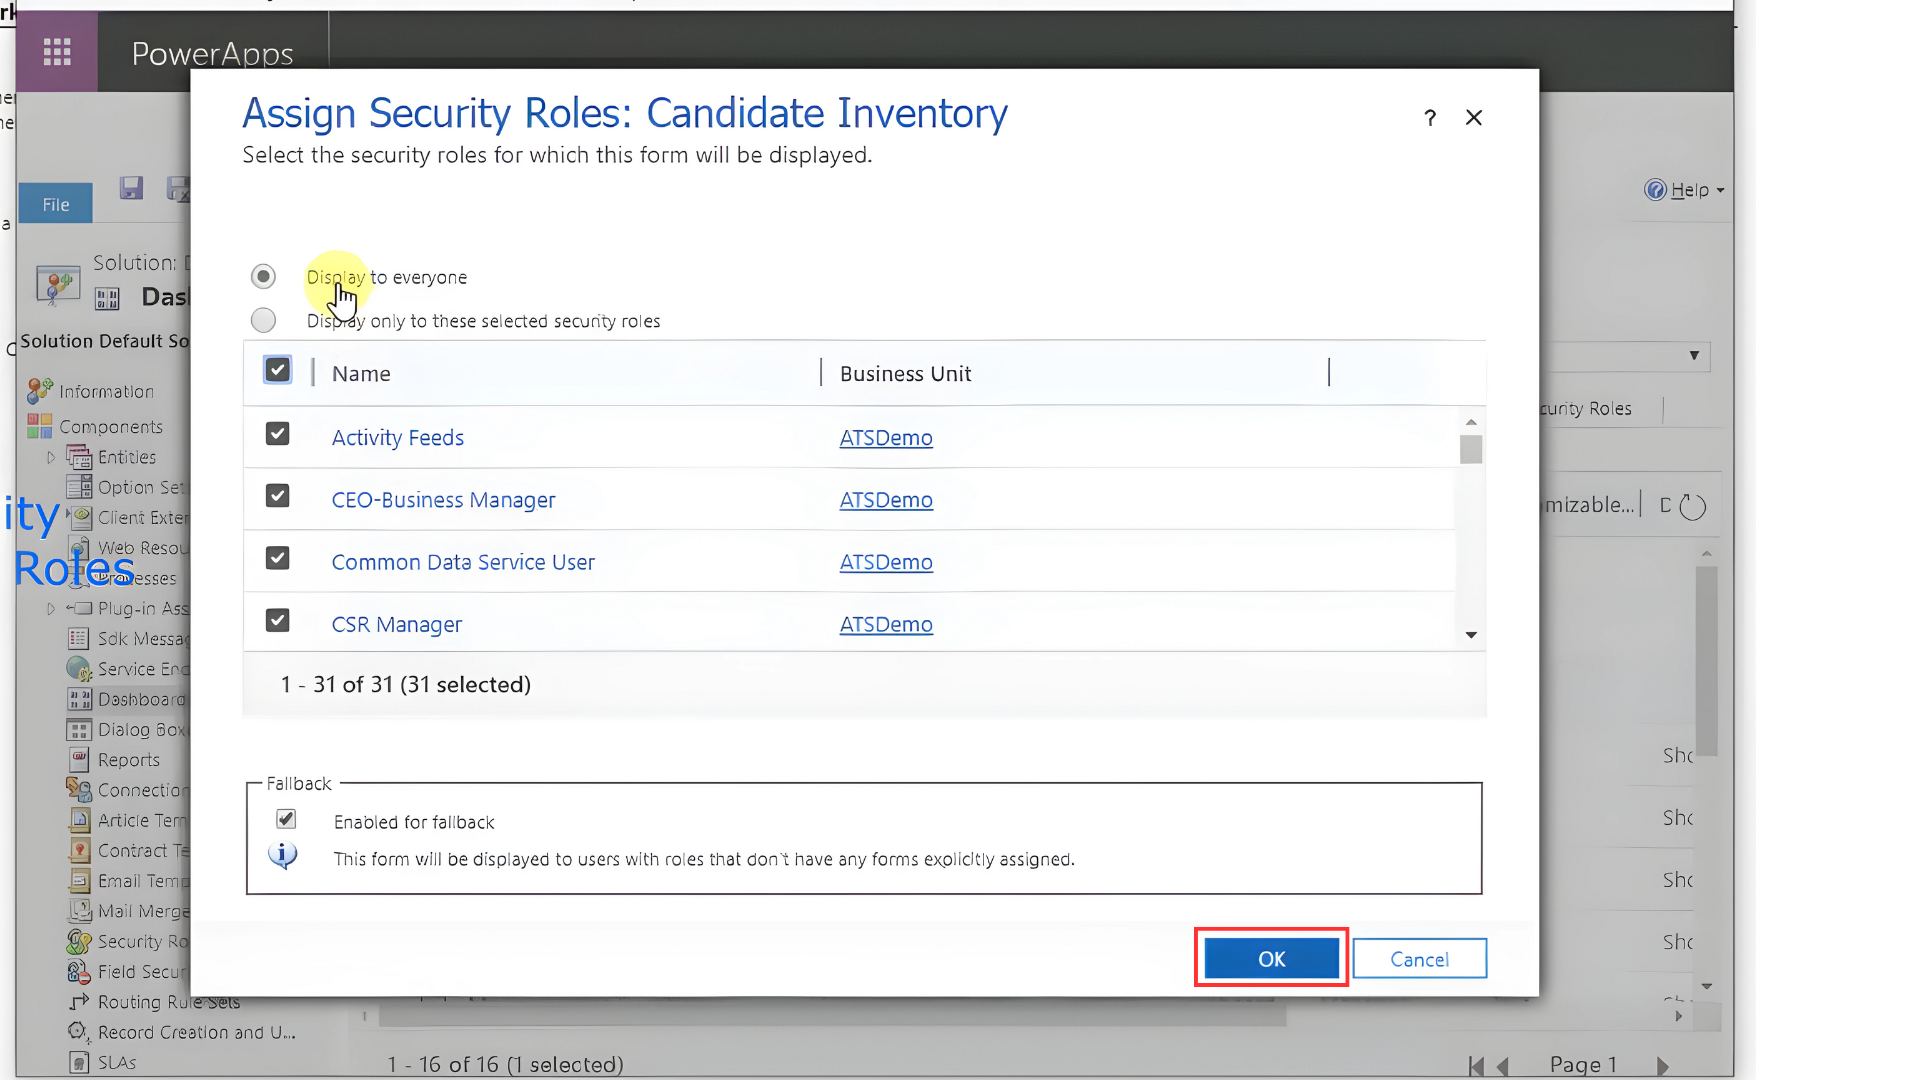Open the Help icon in background window

[1656, 190]
